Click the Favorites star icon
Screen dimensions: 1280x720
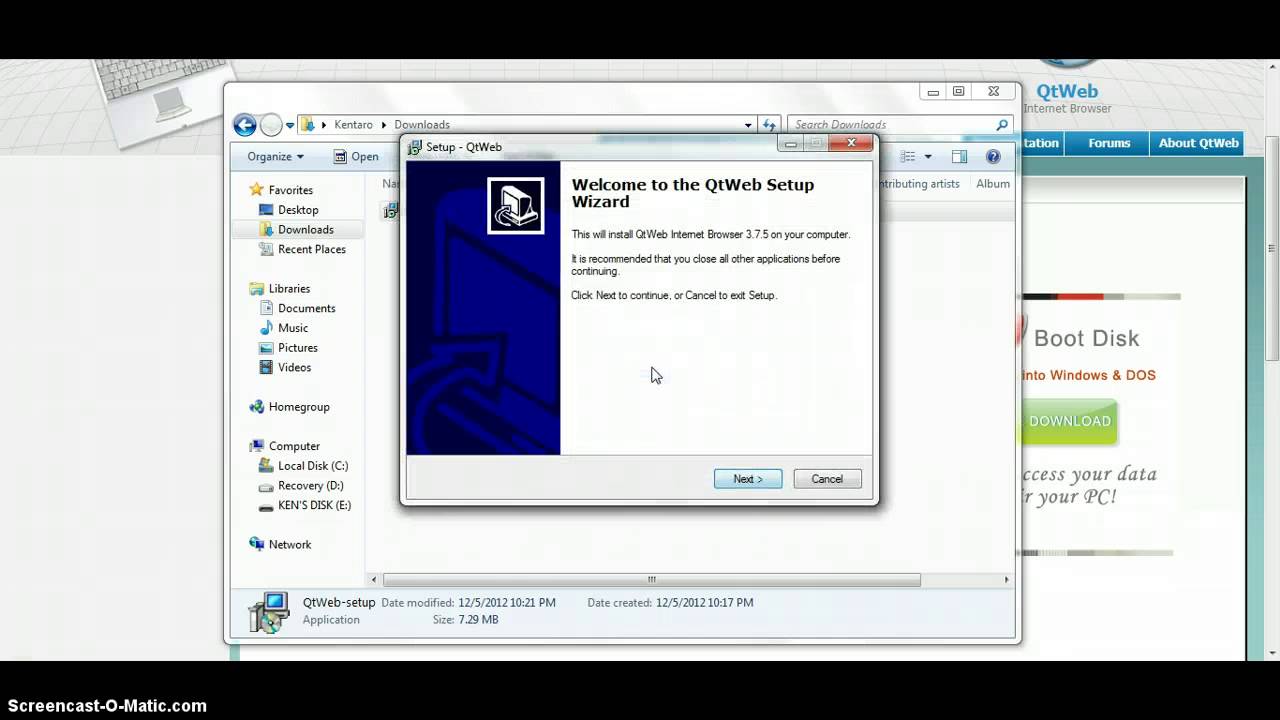coord(257,190)
